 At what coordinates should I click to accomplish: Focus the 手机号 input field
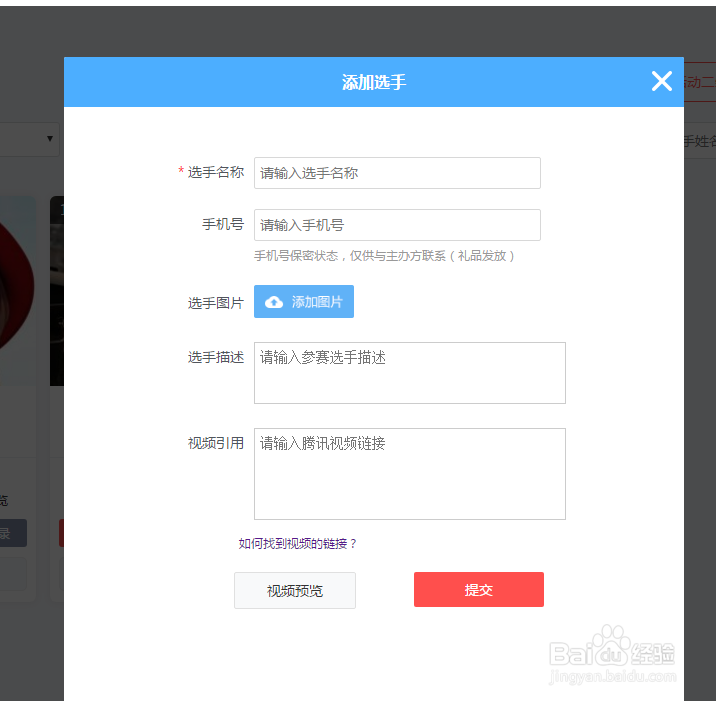[x=397, y=225]
